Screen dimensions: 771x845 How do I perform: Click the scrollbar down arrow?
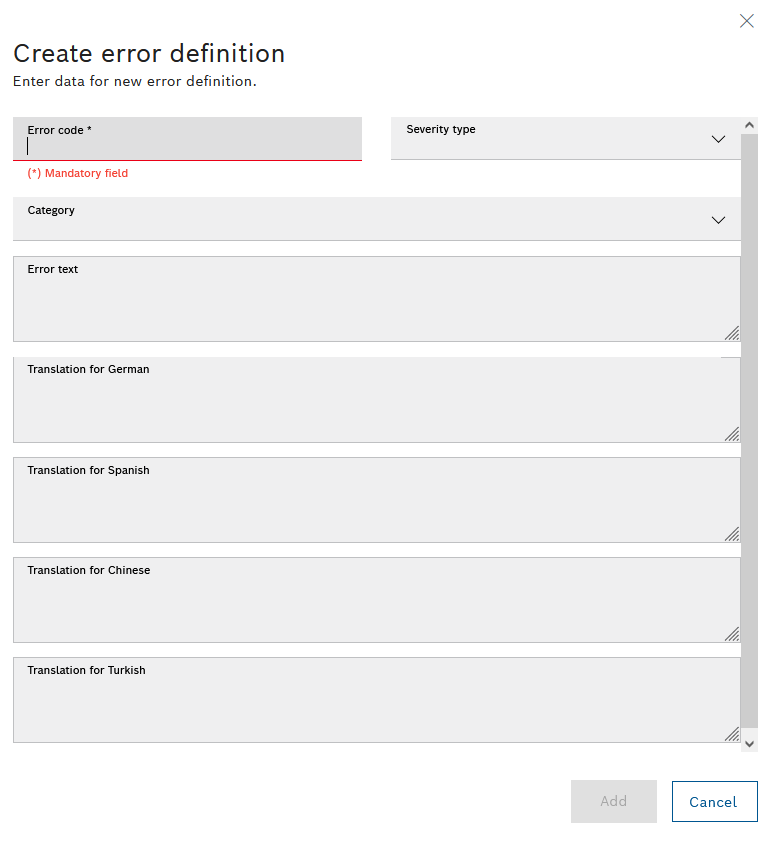pos(749,743)
